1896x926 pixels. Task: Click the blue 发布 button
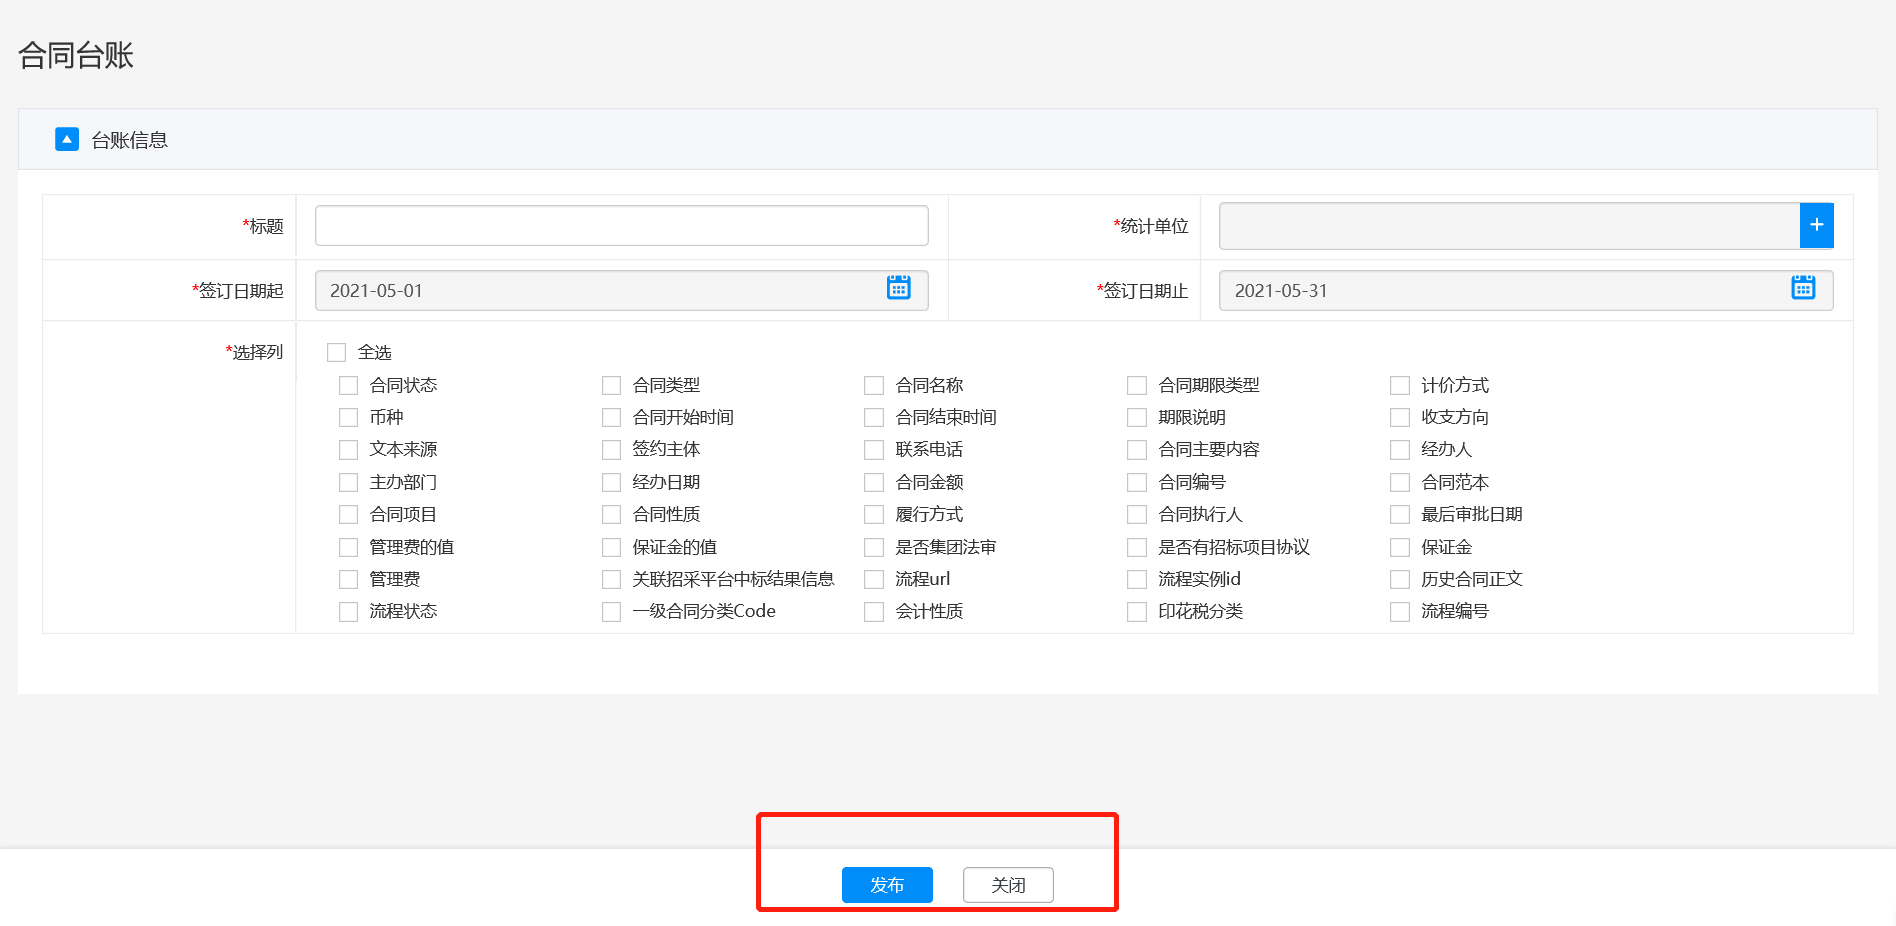click(x=887, y=885)
